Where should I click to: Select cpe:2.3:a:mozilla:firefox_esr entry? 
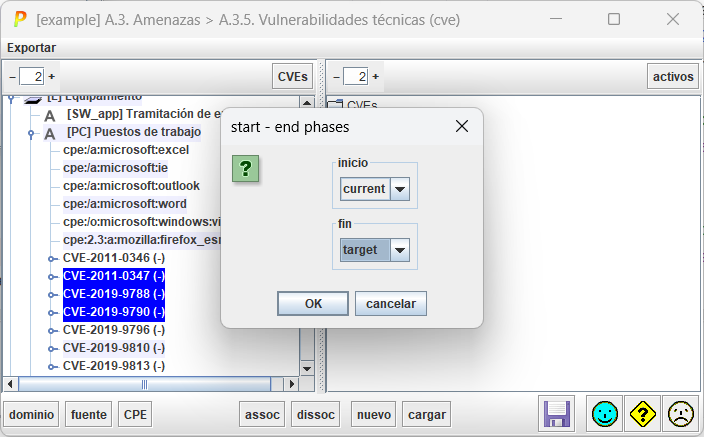[142, 240]
